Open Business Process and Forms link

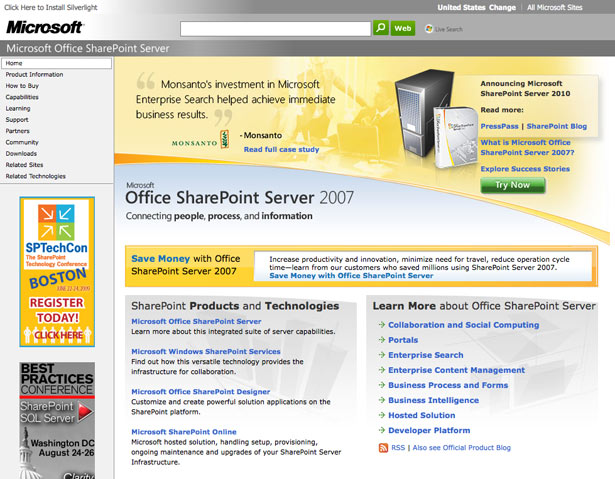pyautogui.click(x=448, y=385)
